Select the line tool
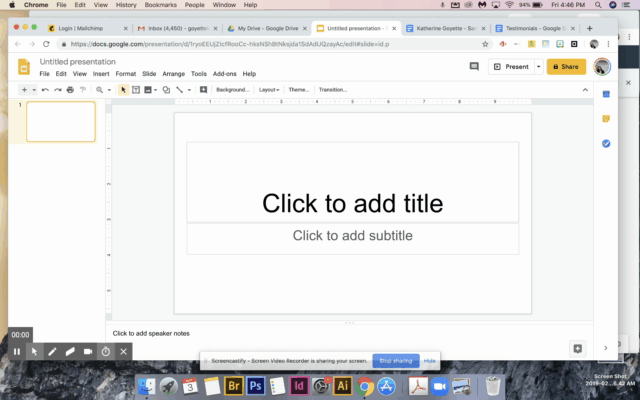Image resolution: width=640 pixels, height=400 pixels. click(x=179, y=90)
